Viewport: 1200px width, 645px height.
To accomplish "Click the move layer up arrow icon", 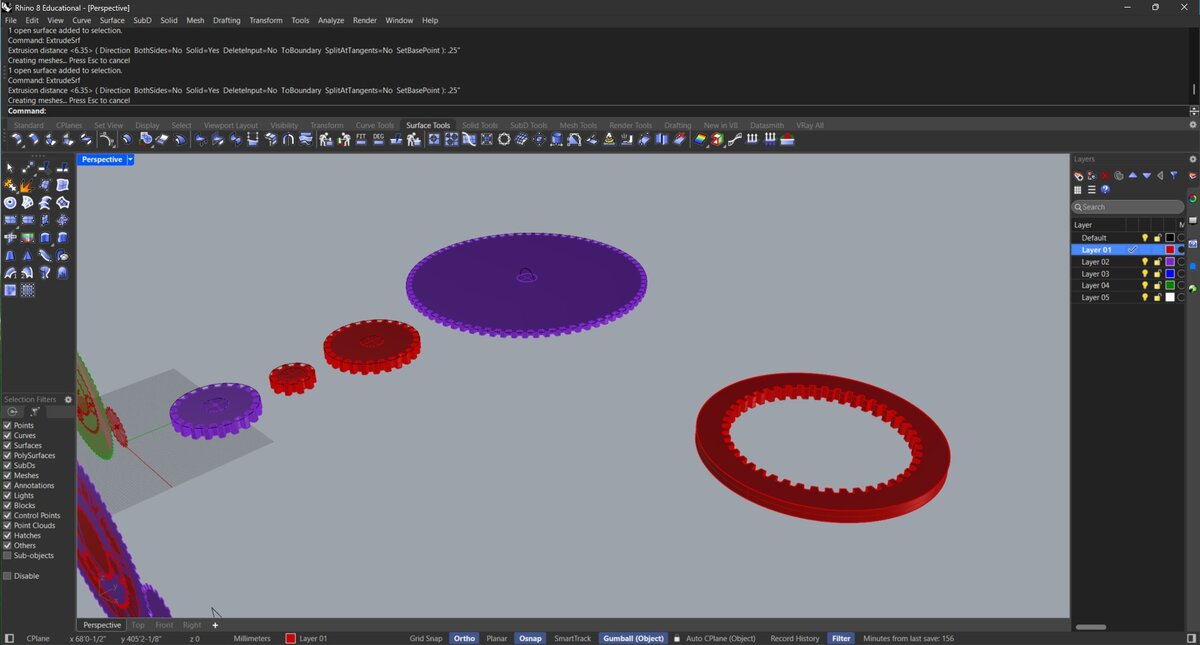I will 1133,175.
